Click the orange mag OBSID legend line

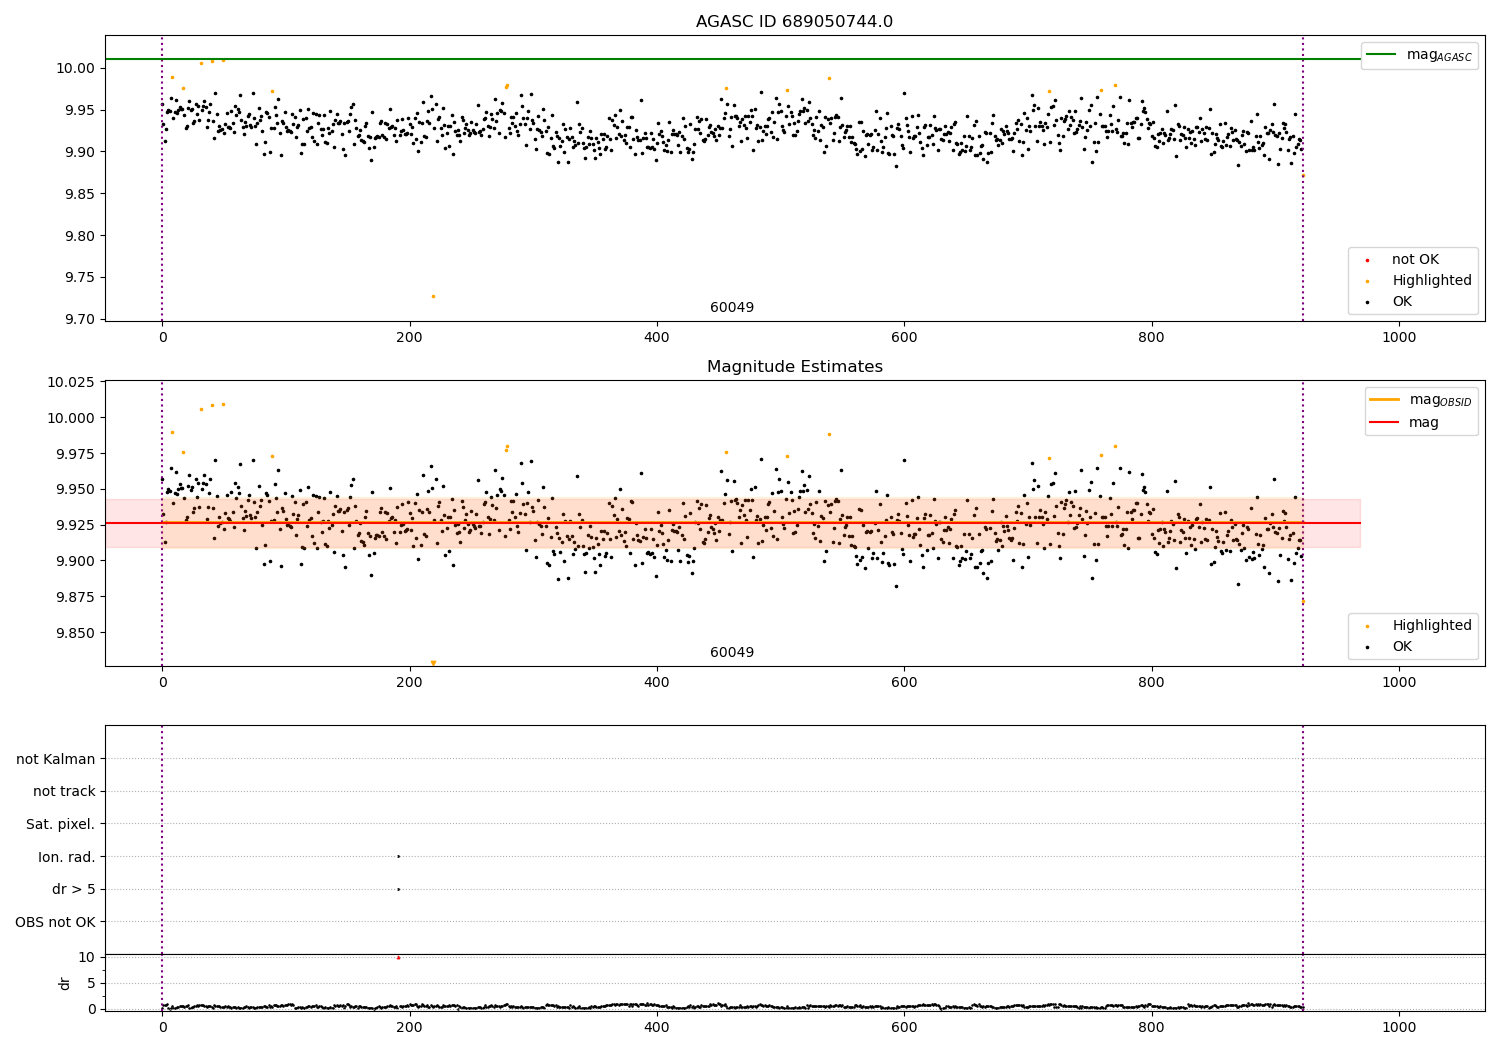[1385, 400]
